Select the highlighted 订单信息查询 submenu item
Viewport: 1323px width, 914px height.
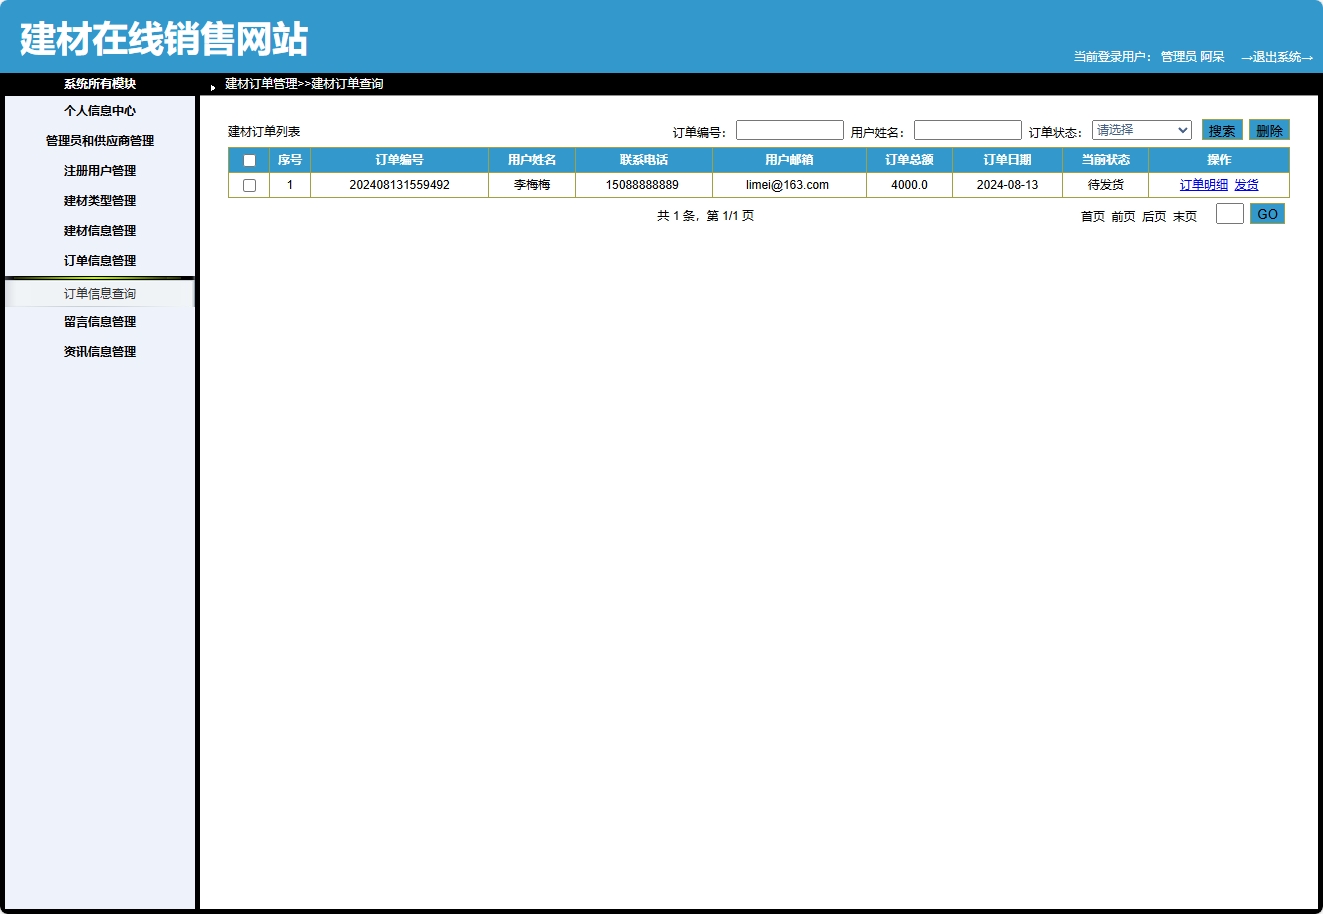(x=99, y=292)
